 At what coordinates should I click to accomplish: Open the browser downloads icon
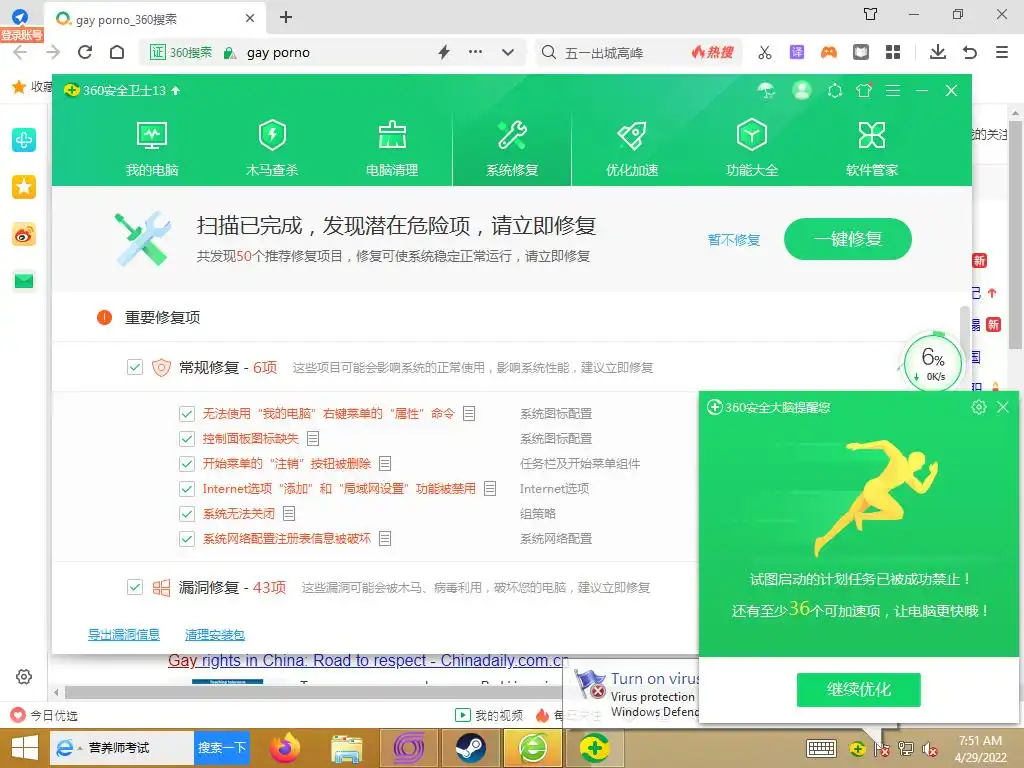click(x=938, y=52)
